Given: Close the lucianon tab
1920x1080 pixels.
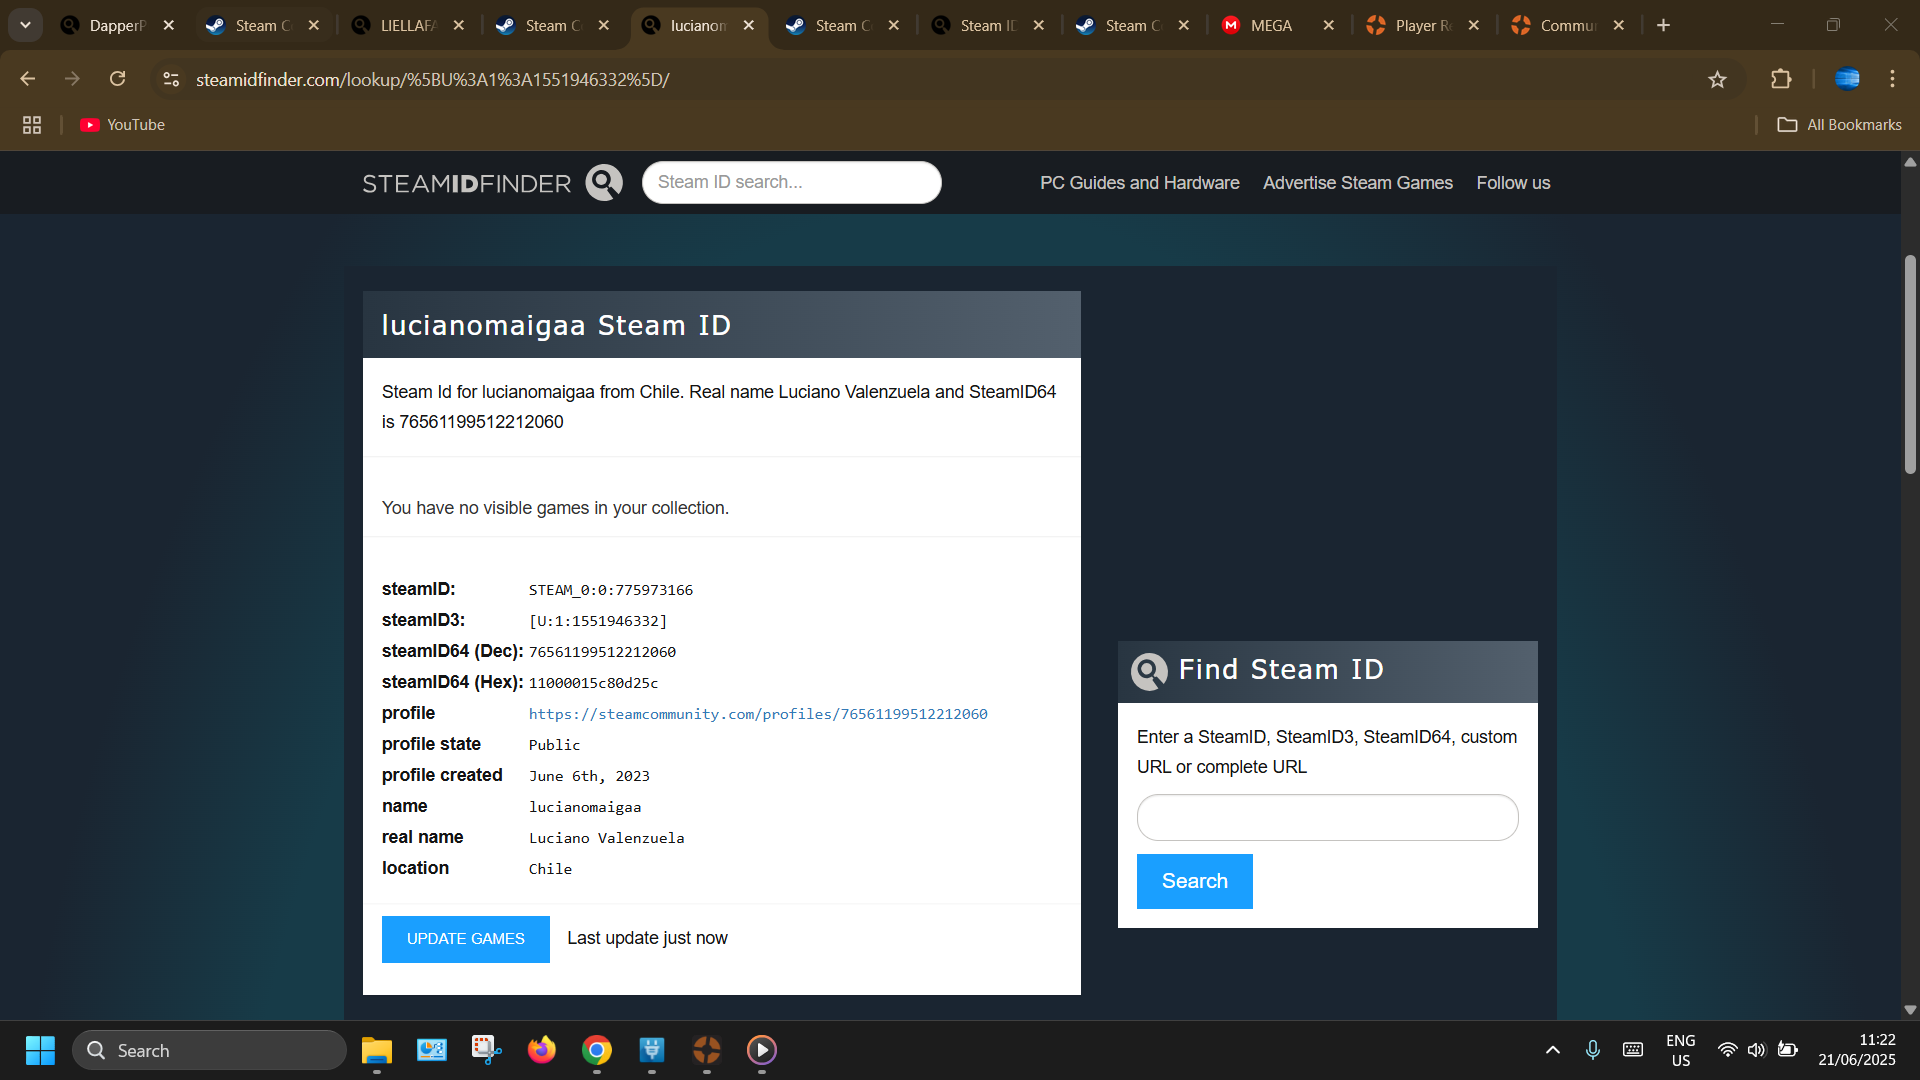Looking at the screenshot, I should pos(749,25).
